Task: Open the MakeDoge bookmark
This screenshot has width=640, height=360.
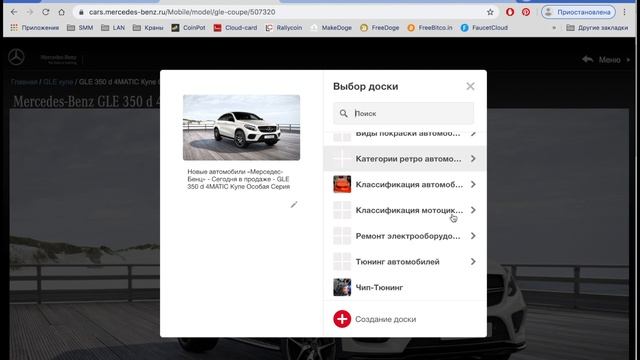Action: point(331,28)
